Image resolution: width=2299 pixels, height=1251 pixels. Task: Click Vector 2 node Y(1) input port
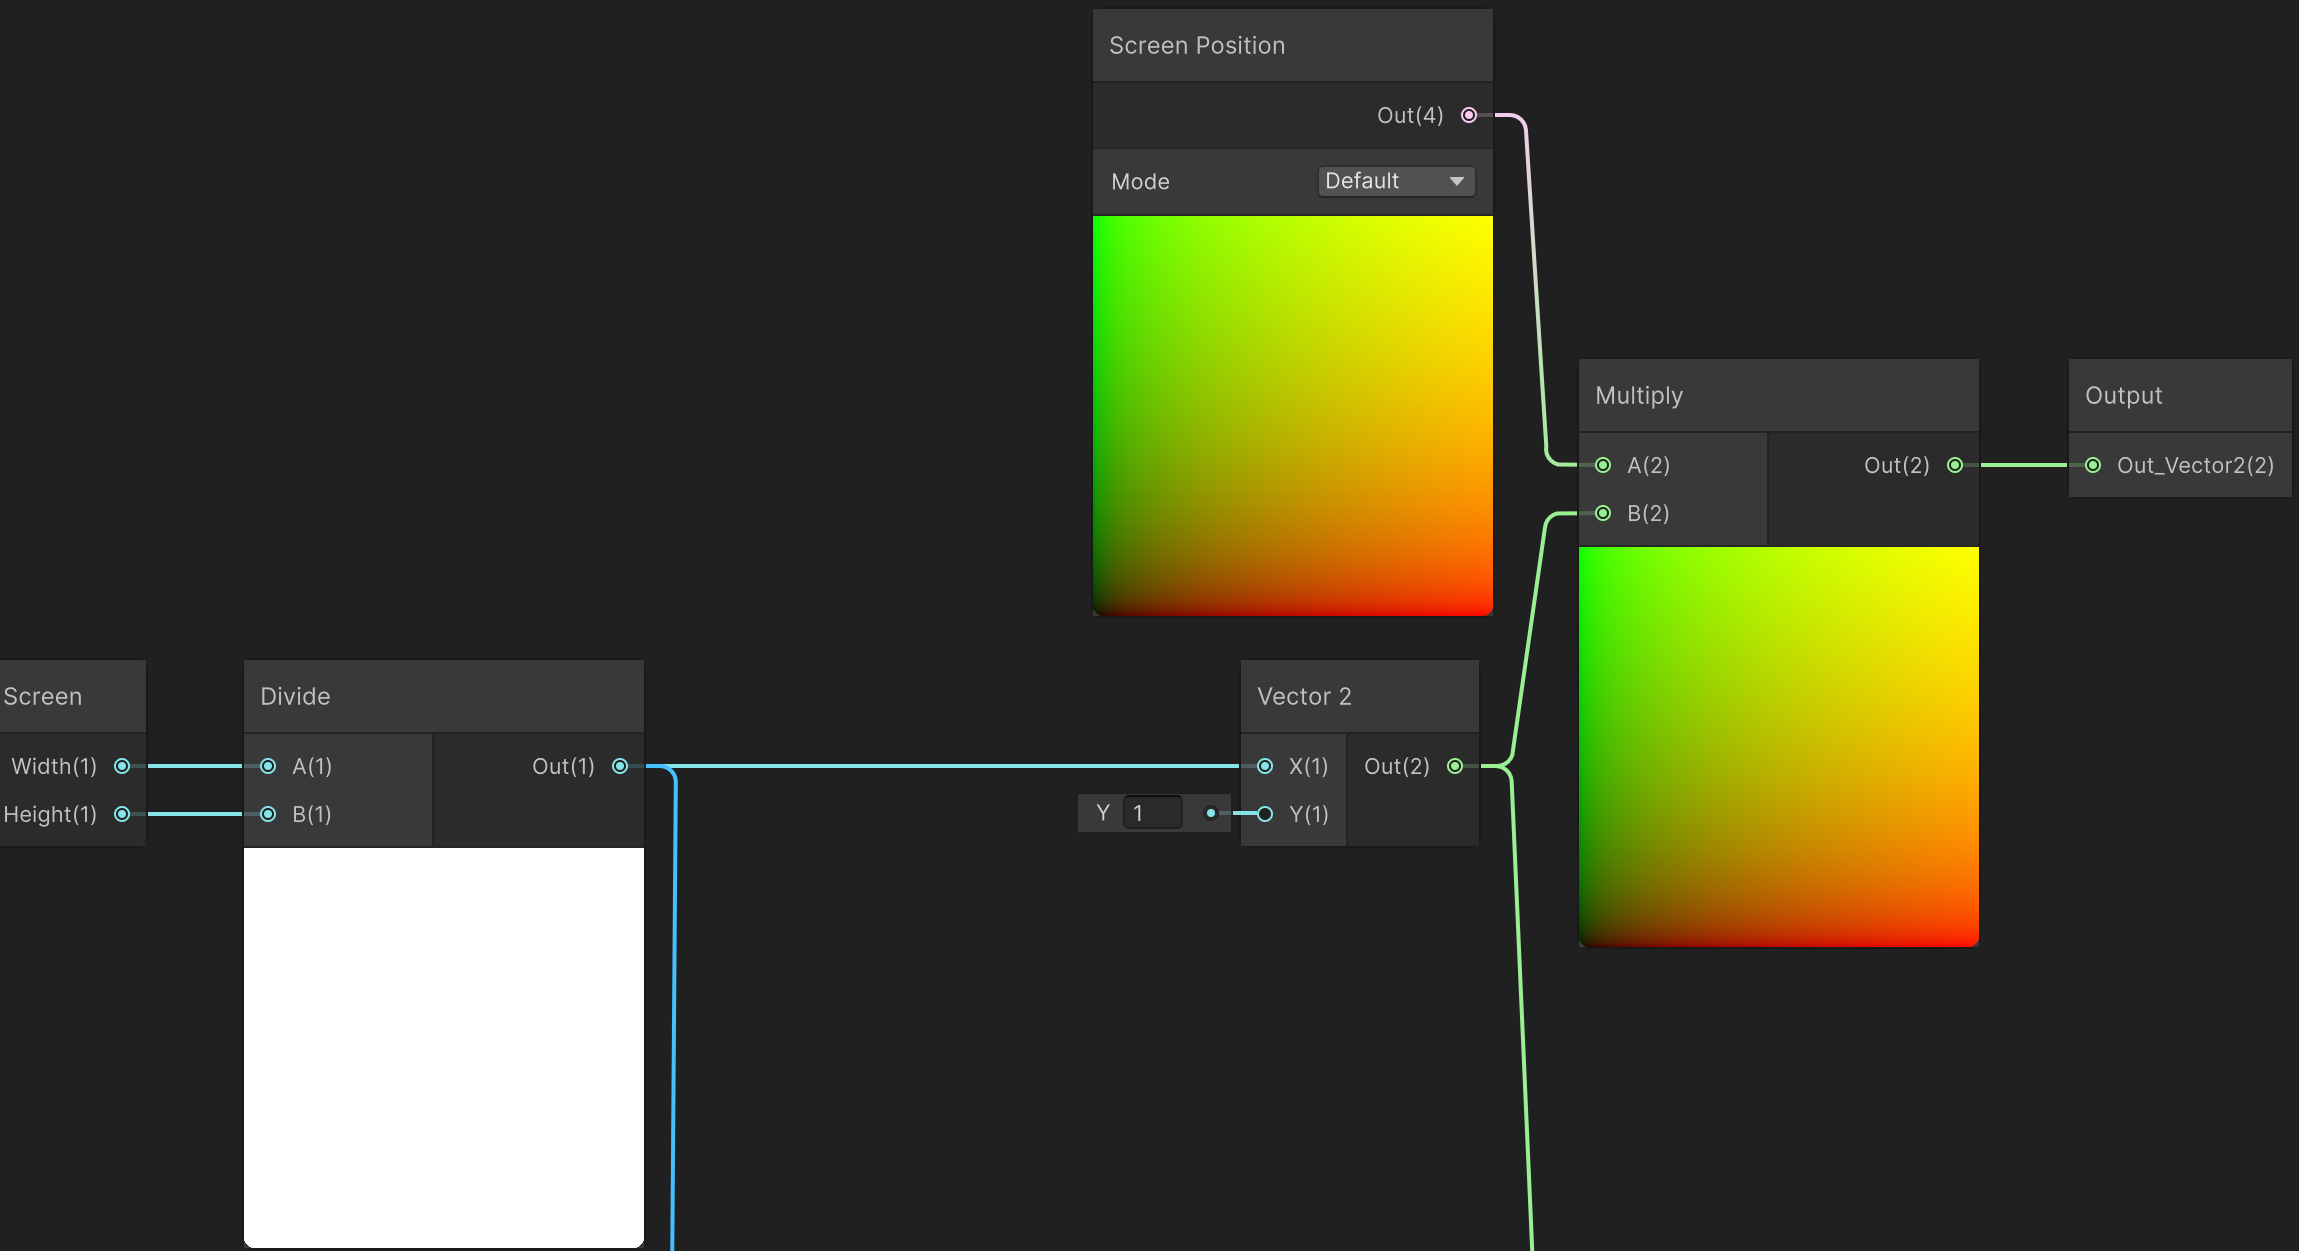1265,814
